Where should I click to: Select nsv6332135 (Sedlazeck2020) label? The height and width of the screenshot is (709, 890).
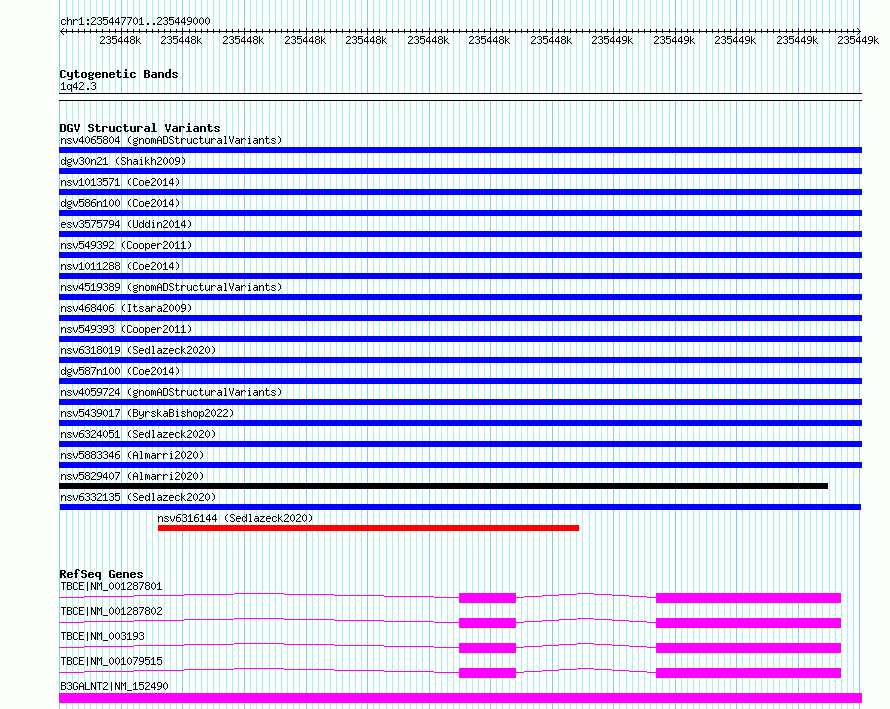pyautogui.click(x=138, y=497)
